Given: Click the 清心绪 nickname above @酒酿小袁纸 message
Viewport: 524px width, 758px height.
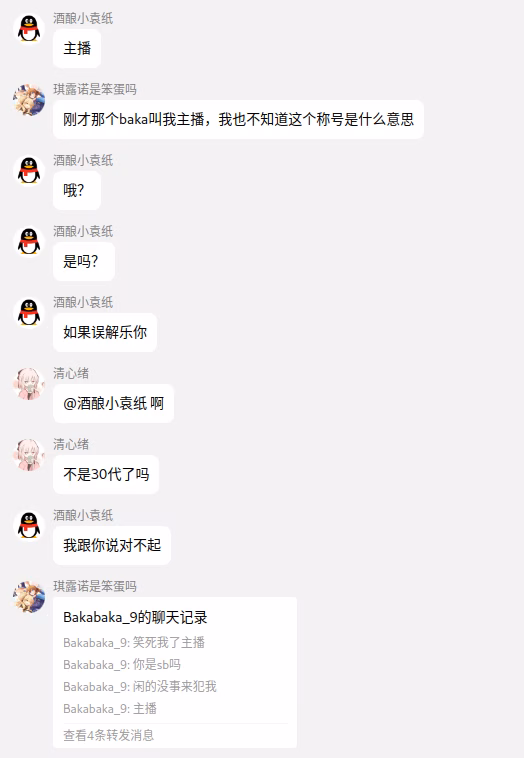Looking at the screenshot, I should pos(71,373).
